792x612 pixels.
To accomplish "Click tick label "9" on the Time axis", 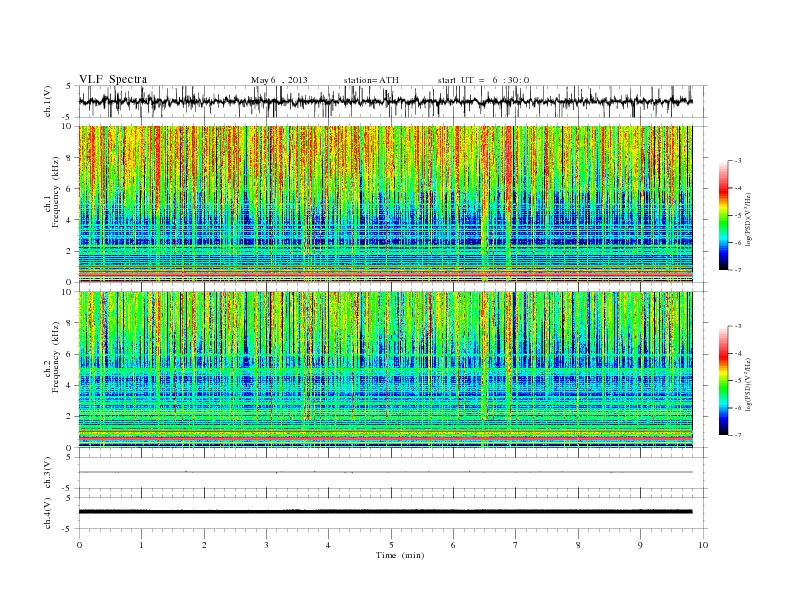I will [x=640, y=545].
